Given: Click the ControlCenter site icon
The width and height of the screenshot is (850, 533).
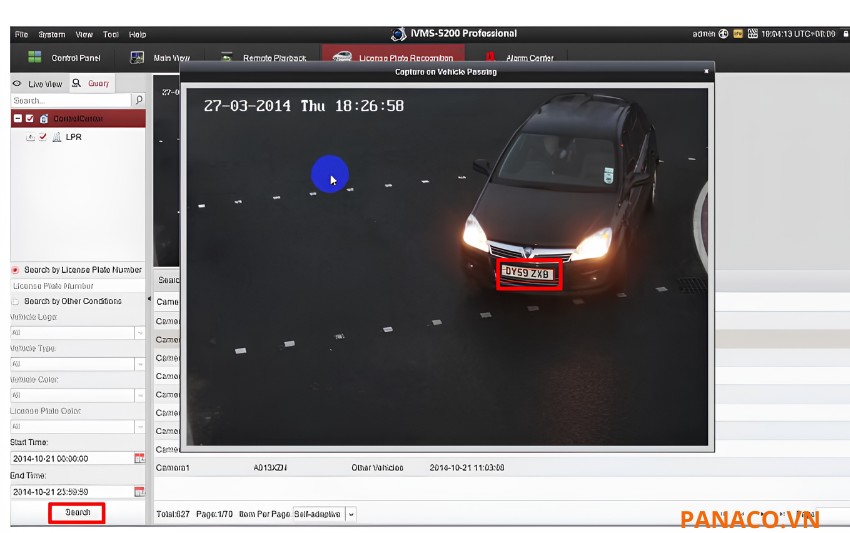Looking at the screenshot, I should [x=44, y=118].
